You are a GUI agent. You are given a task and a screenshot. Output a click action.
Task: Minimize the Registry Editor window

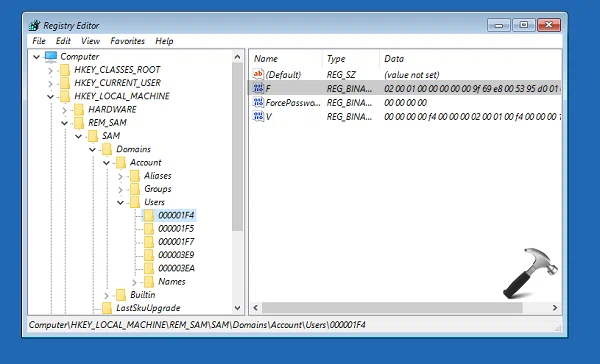click(x=499, y=25)
